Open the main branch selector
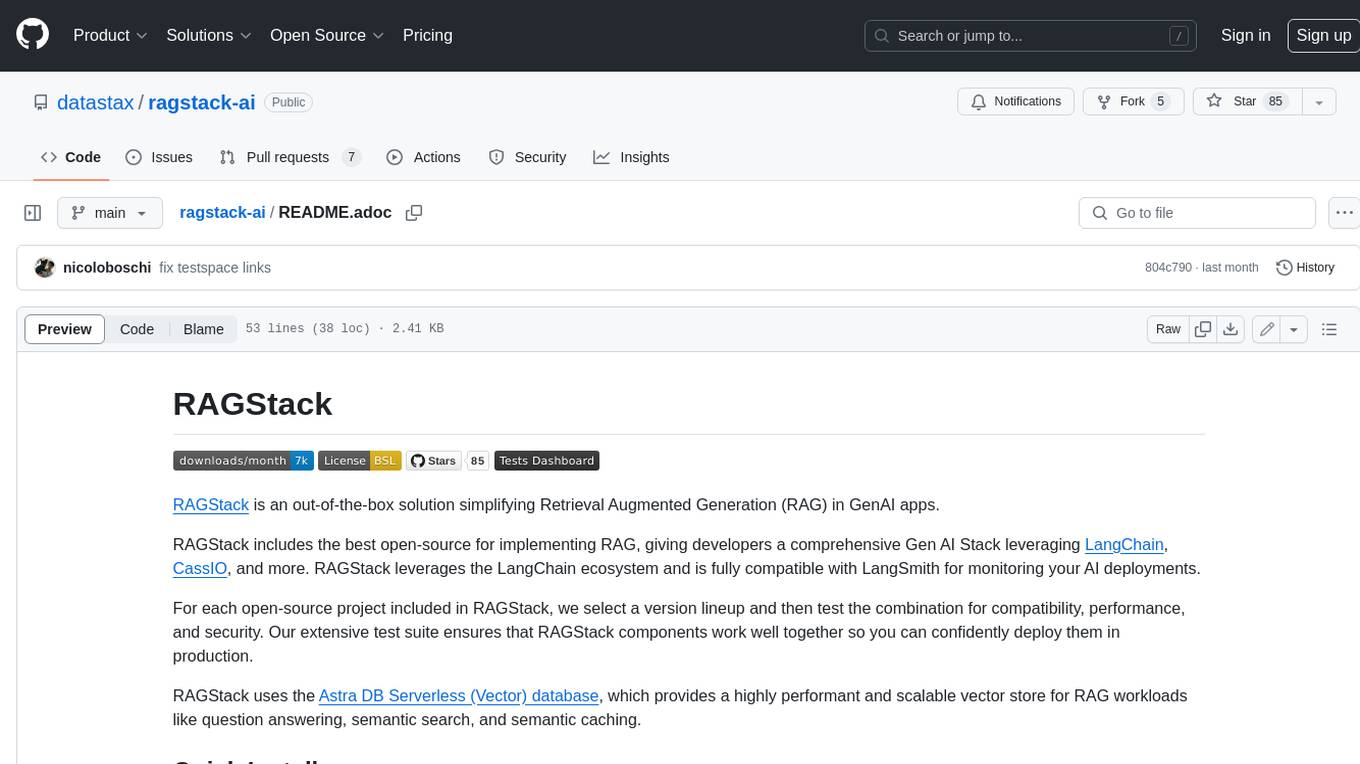Image resolution: width=1360 pixels, height=764 pixels. click(109, 213)
